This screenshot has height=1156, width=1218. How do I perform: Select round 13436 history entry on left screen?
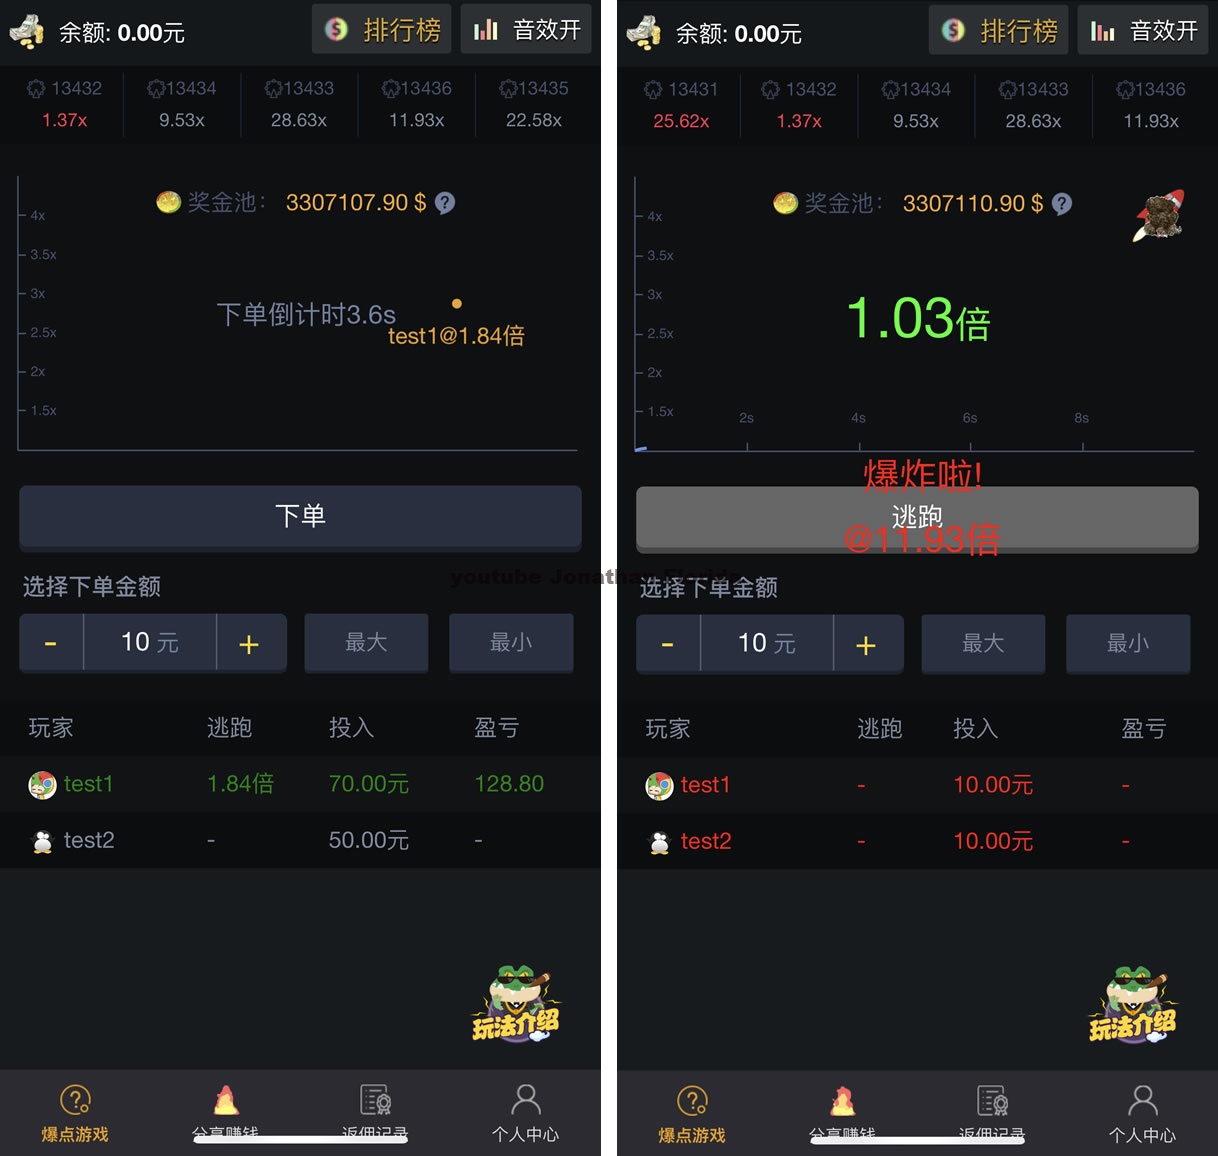click(x=417, y=103)
